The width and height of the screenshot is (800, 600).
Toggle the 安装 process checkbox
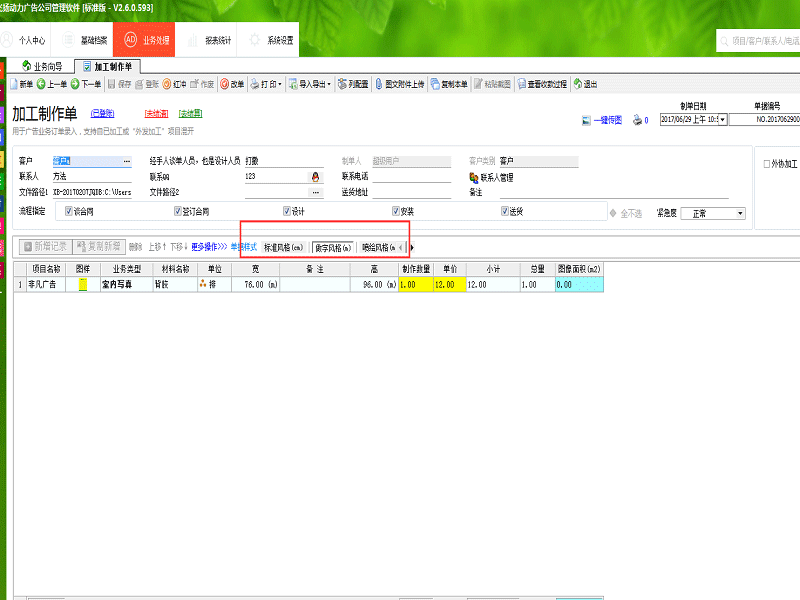397,212
